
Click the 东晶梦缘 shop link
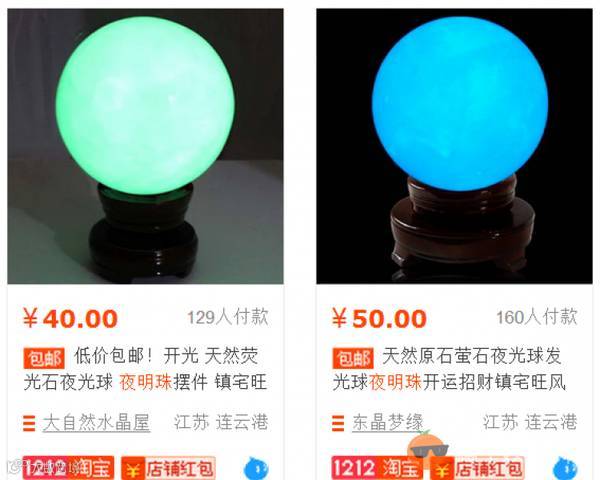coord(388,423)
